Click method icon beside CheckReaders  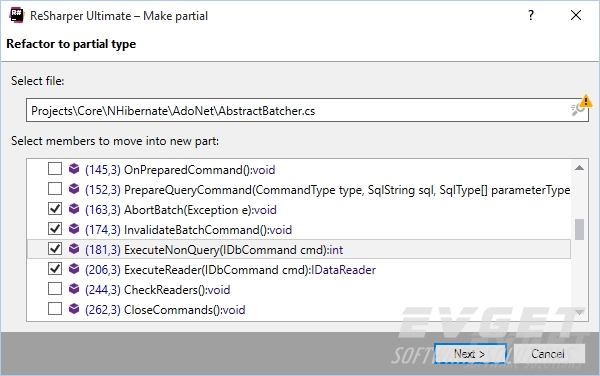point(74,288)
